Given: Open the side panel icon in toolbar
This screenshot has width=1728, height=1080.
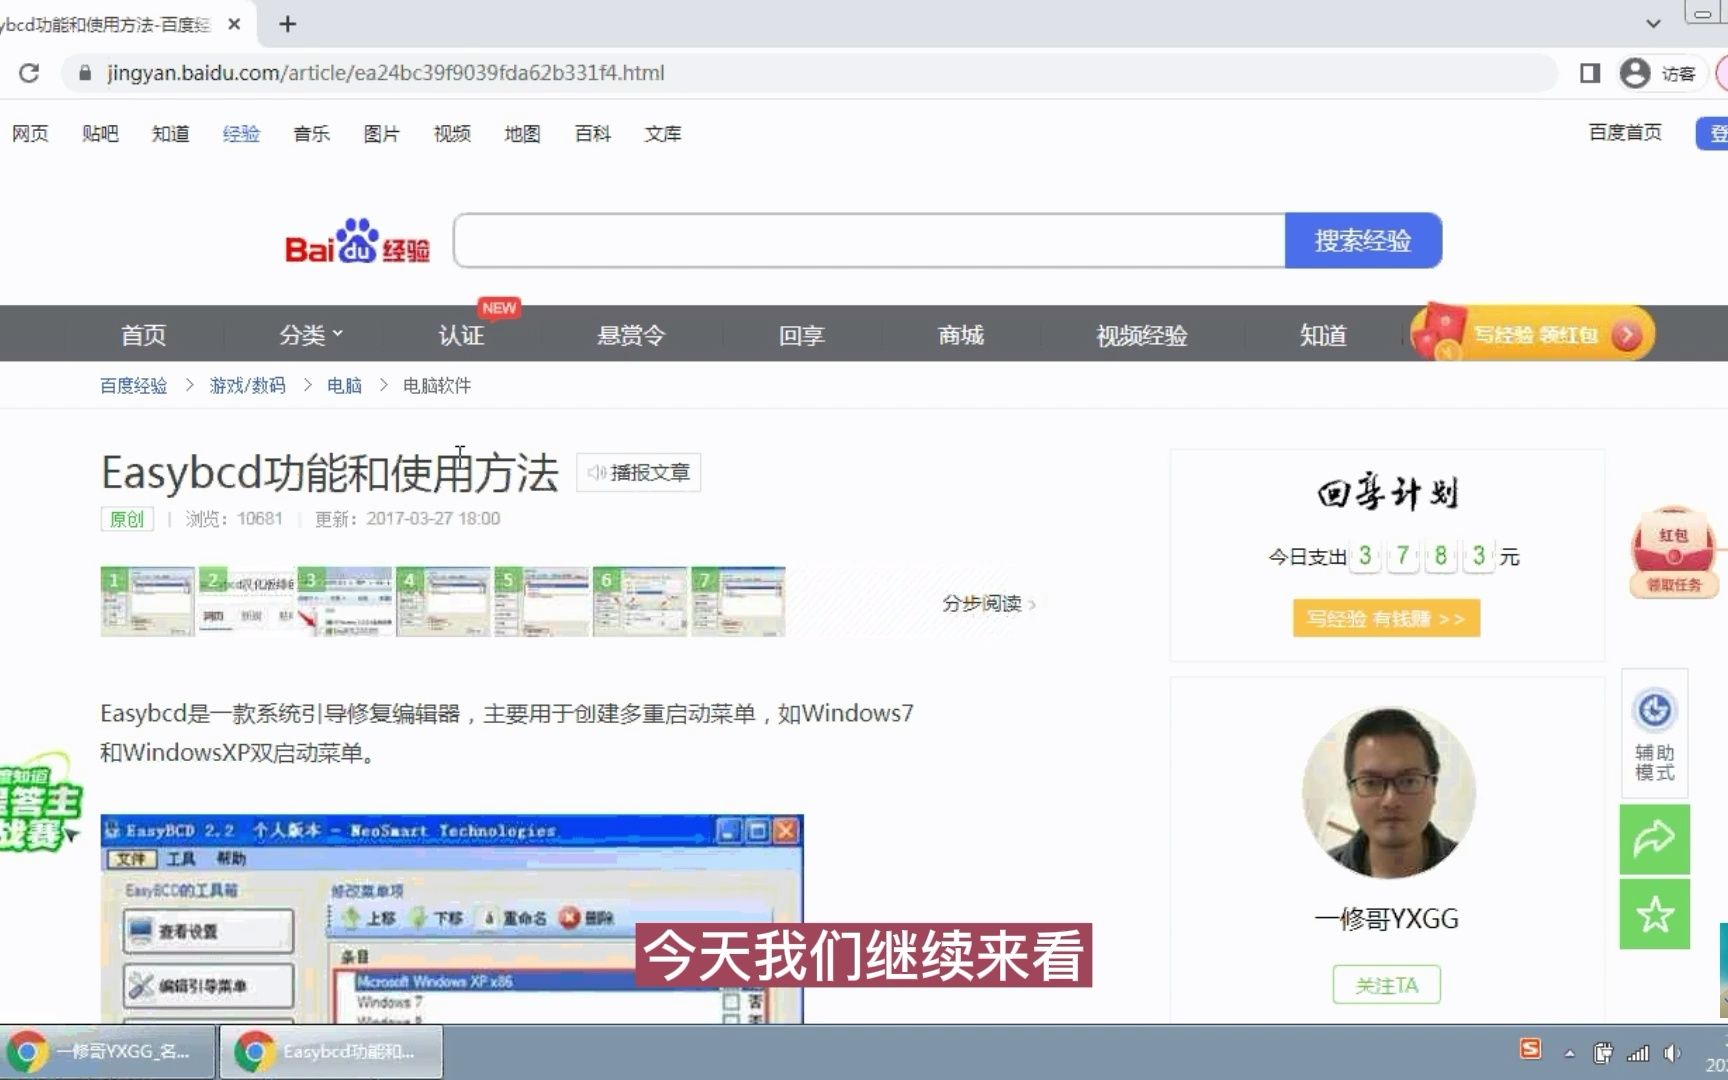Looking at the screenshot, I should 1589,73.
